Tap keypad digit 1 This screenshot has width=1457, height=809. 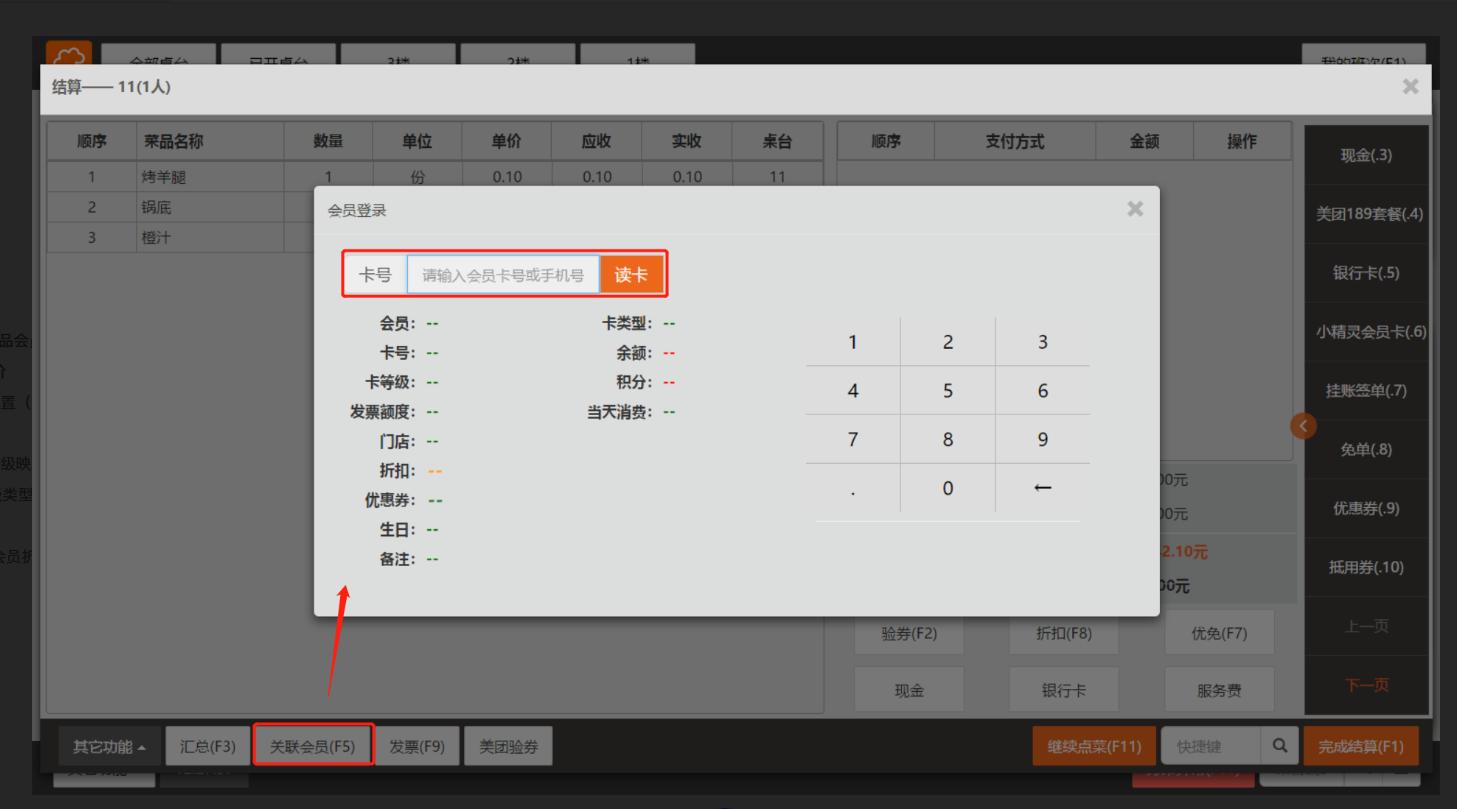(x=852, y=342)
